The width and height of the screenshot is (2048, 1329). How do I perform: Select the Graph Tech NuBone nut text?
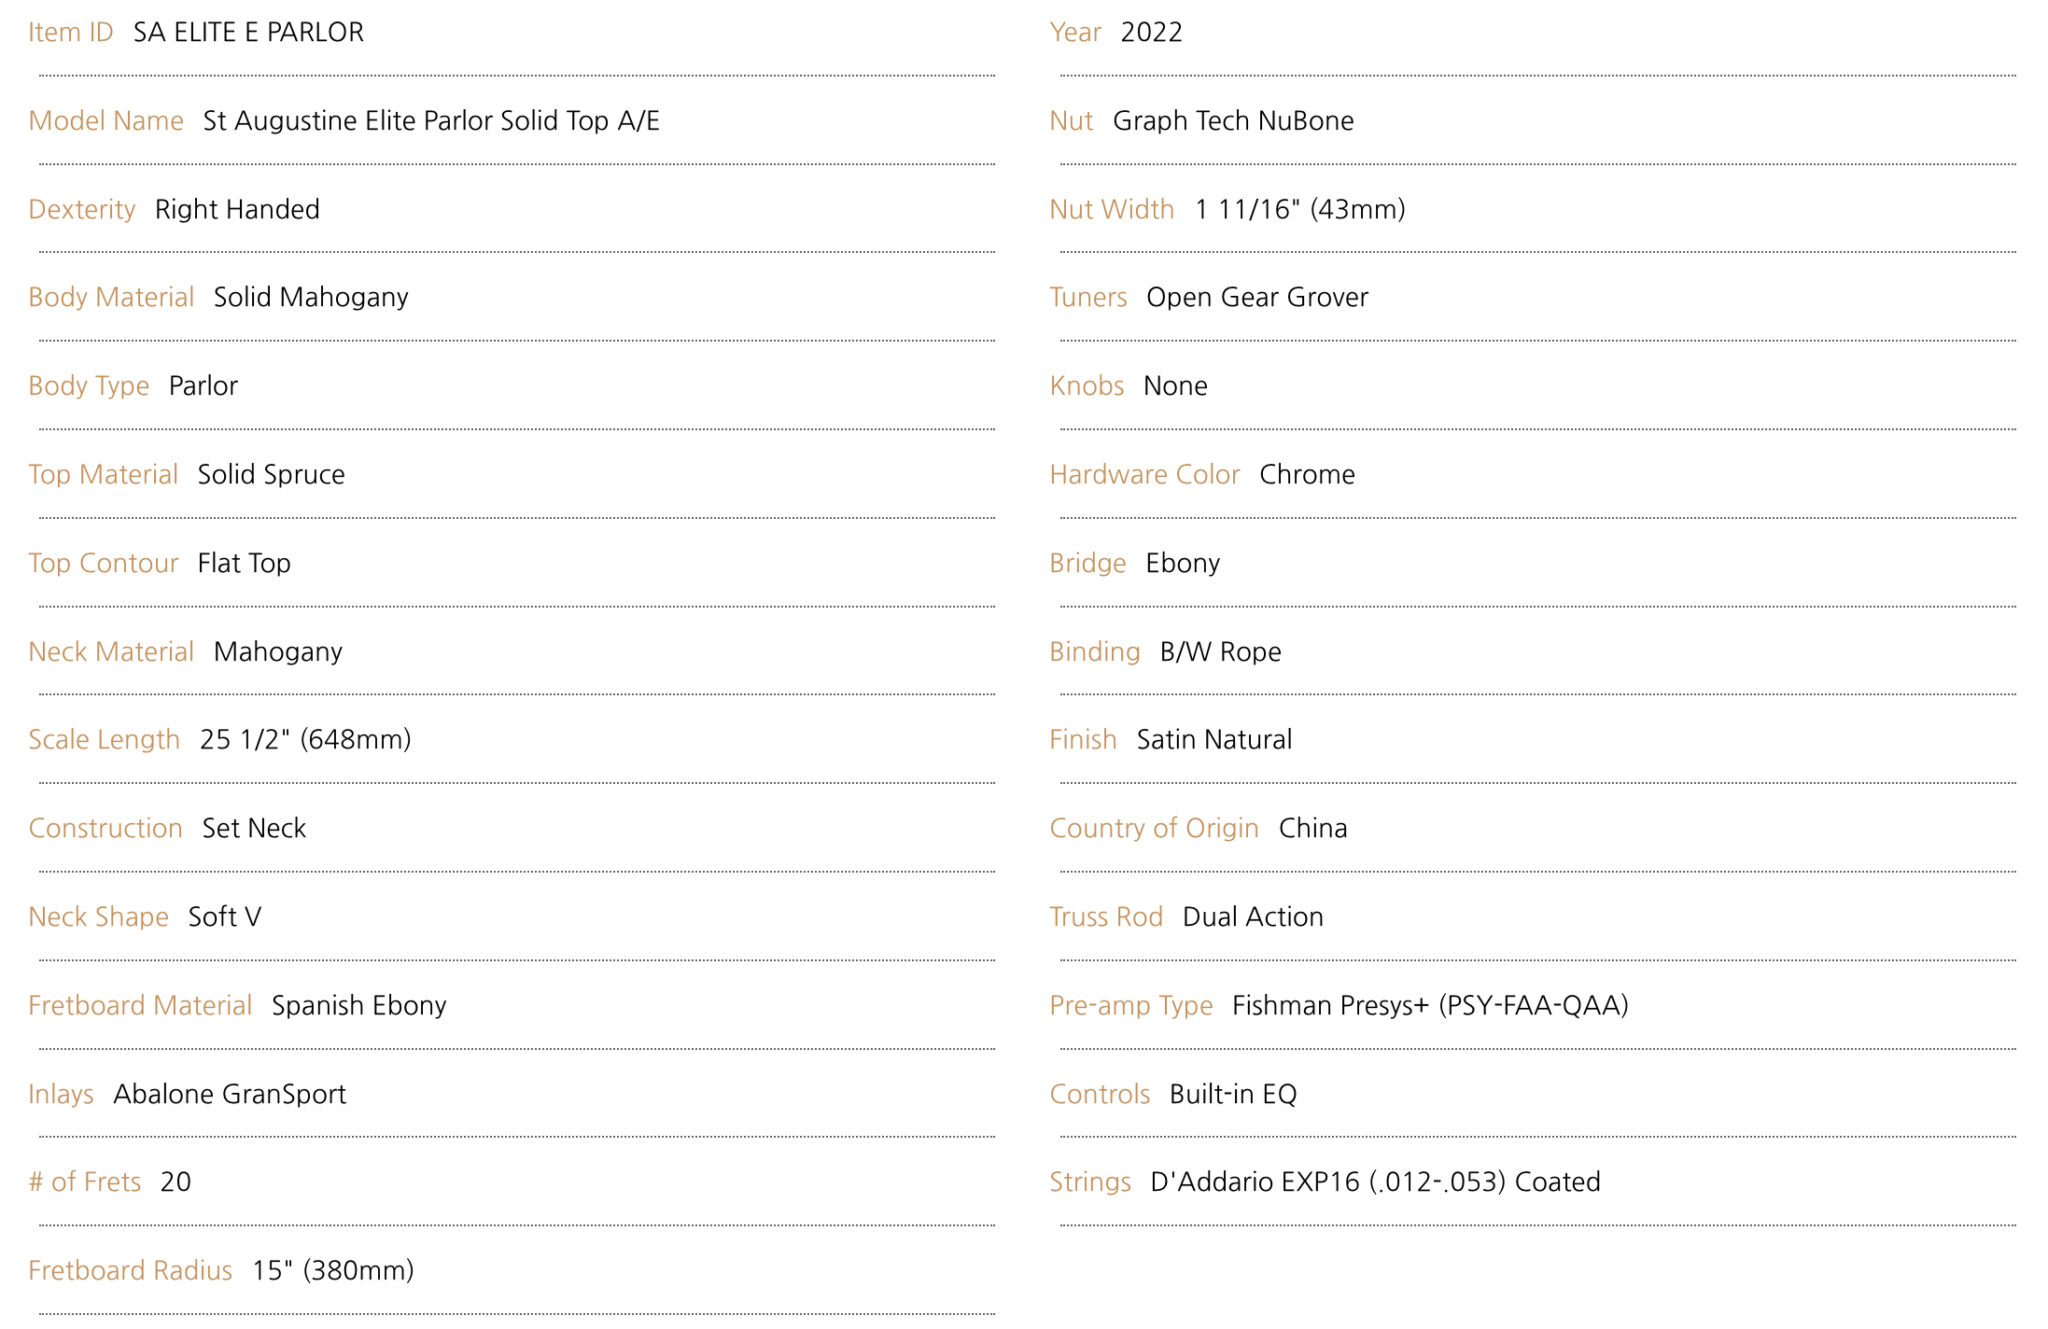click(1233, 121)
